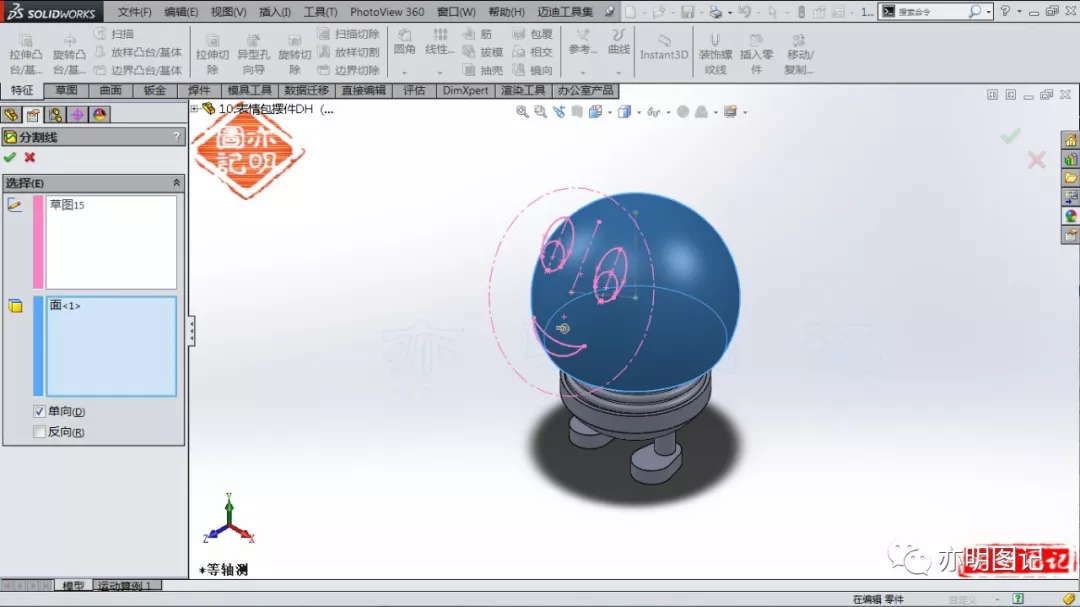Enable the 反向(R) reverse direction checkbox
The width and height of the screenshot is (1080, 607).
point(39,432)
